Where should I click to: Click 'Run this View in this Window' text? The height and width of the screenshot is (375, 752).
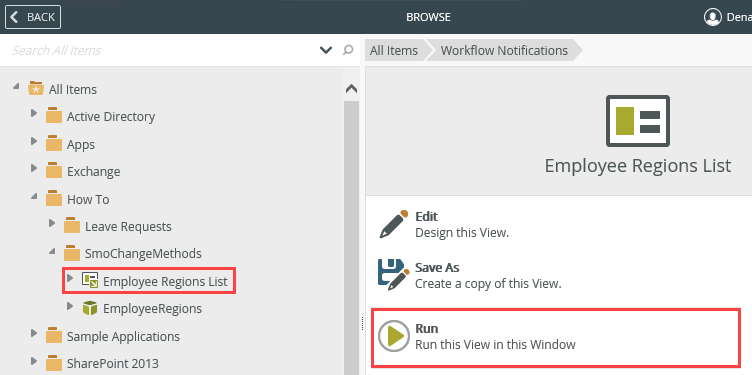(495, 345)
